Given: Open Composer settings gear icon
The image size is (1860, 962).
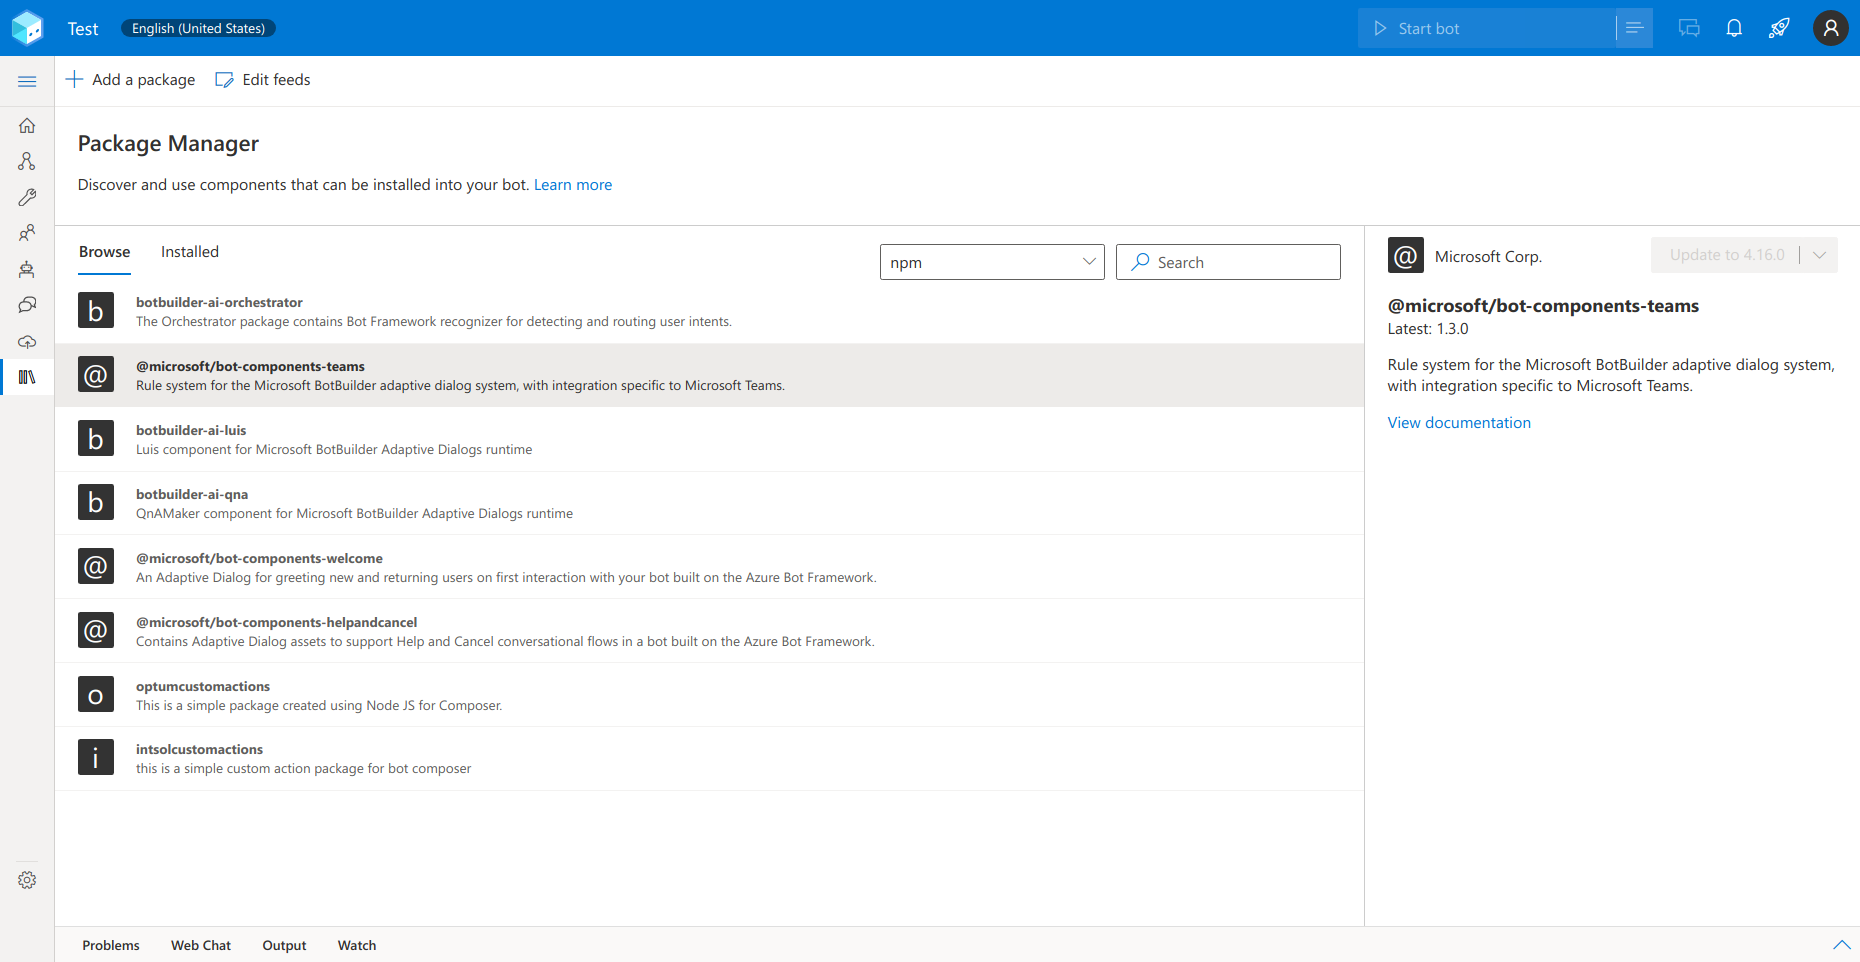Looking at the screenshot, I should coord(27,880).
